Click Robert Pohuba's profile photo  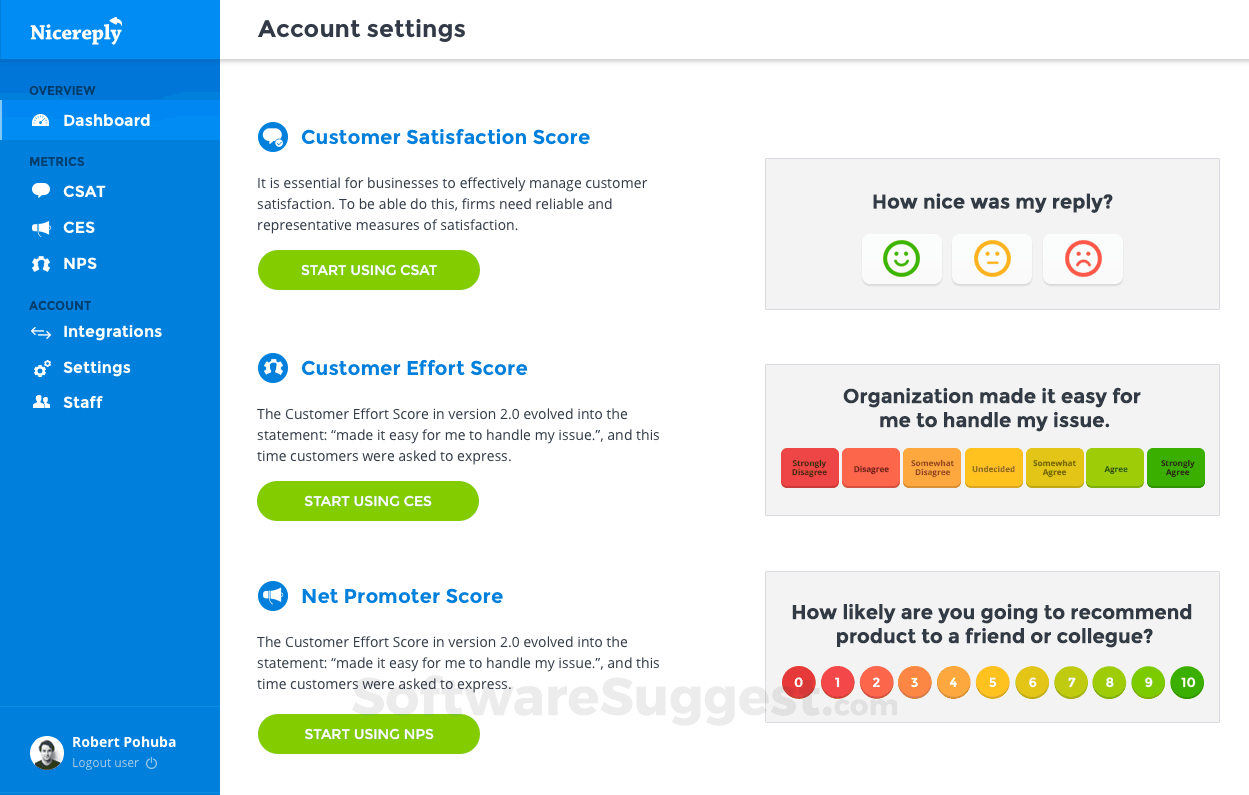tap(47, 752)
